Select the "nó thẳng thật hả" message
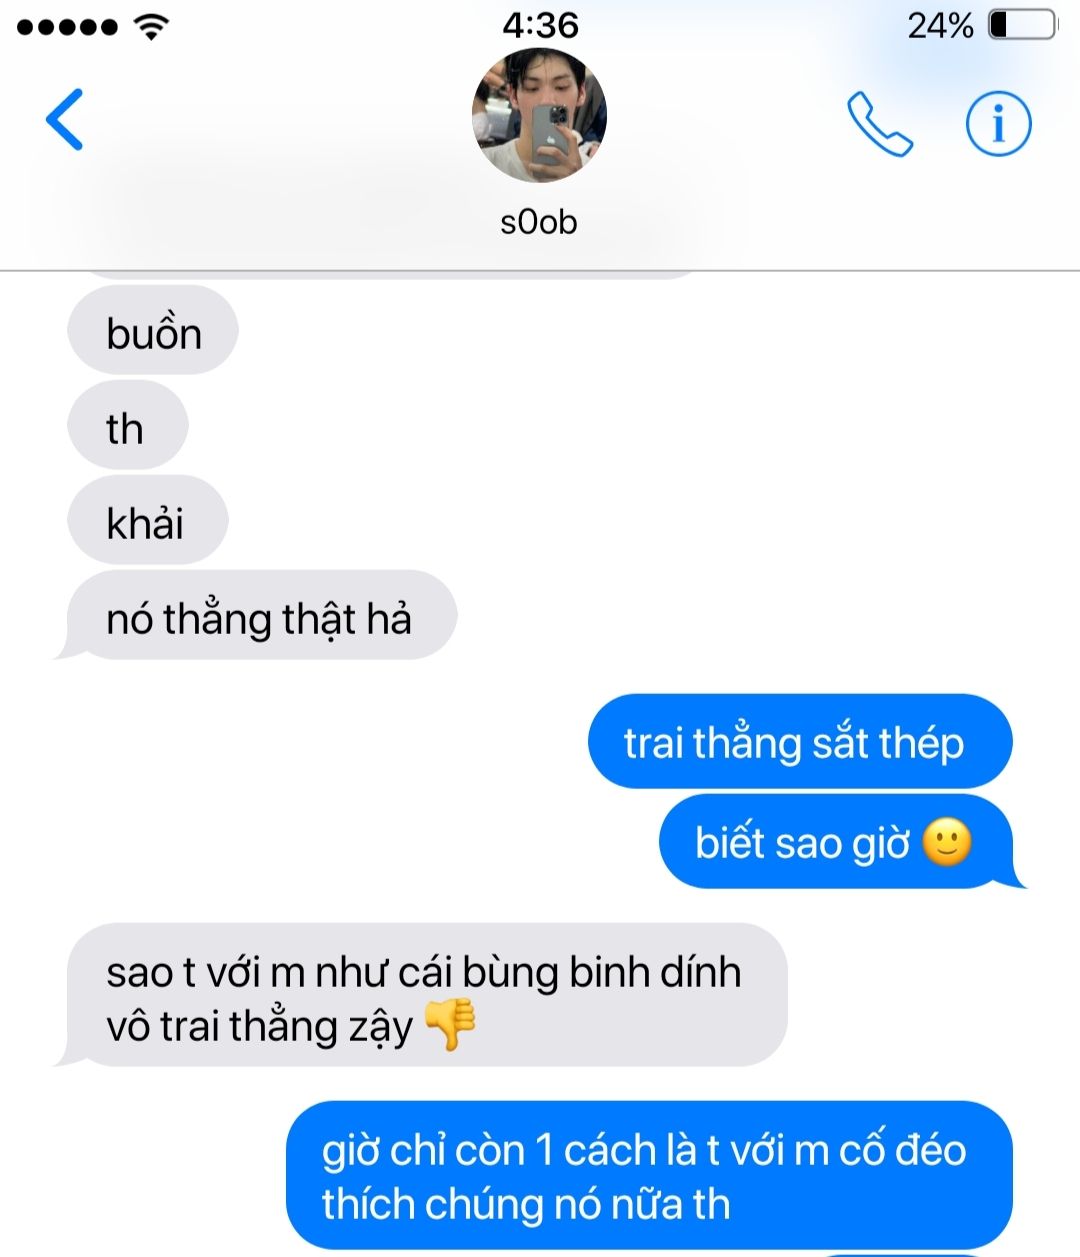Image resolution: width=1080 pixels, height=1257 pixels. (x=256, y=616)
